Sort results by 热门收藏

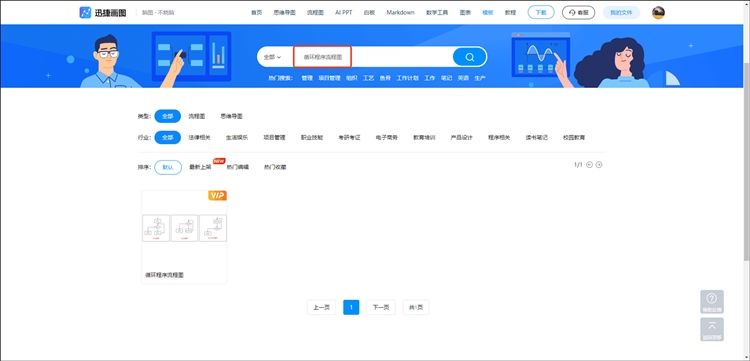[x=275, y=167]
